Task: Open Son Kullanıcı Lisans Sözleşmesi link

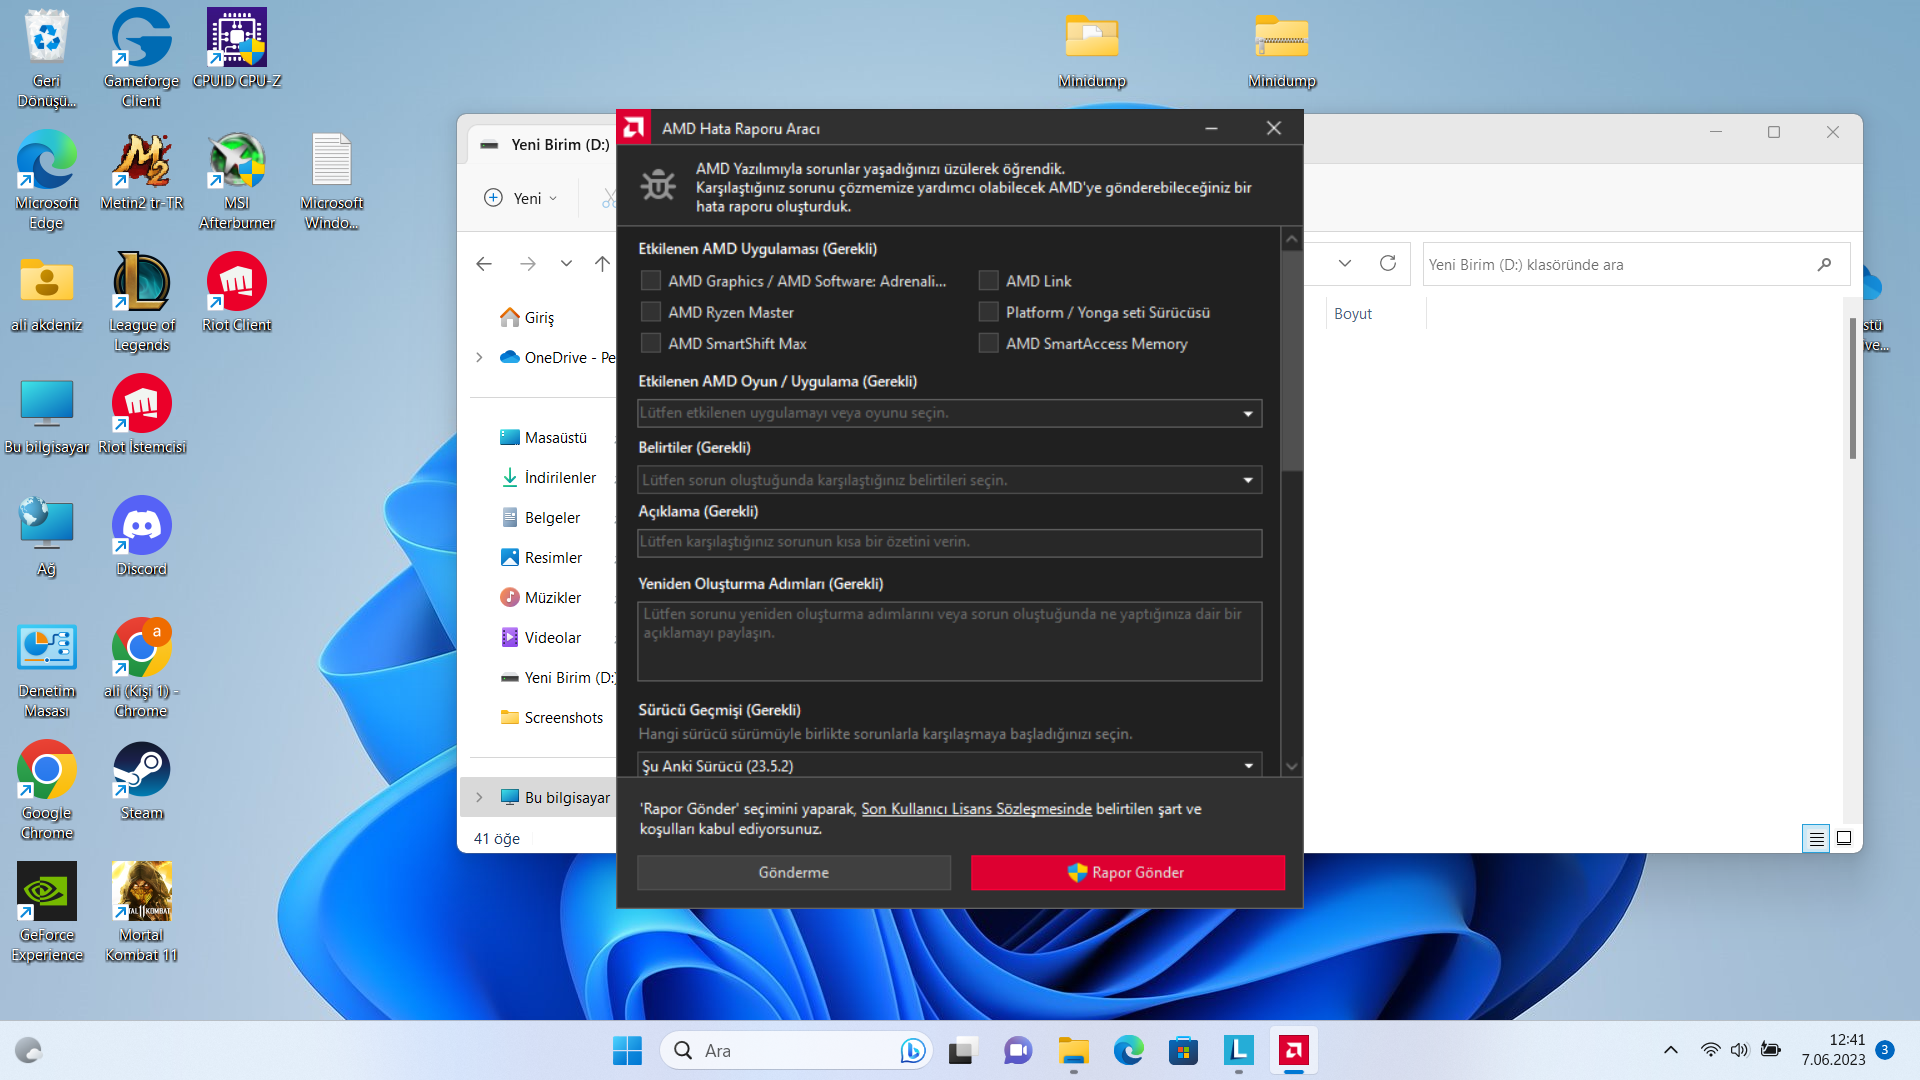Action: 976,809
